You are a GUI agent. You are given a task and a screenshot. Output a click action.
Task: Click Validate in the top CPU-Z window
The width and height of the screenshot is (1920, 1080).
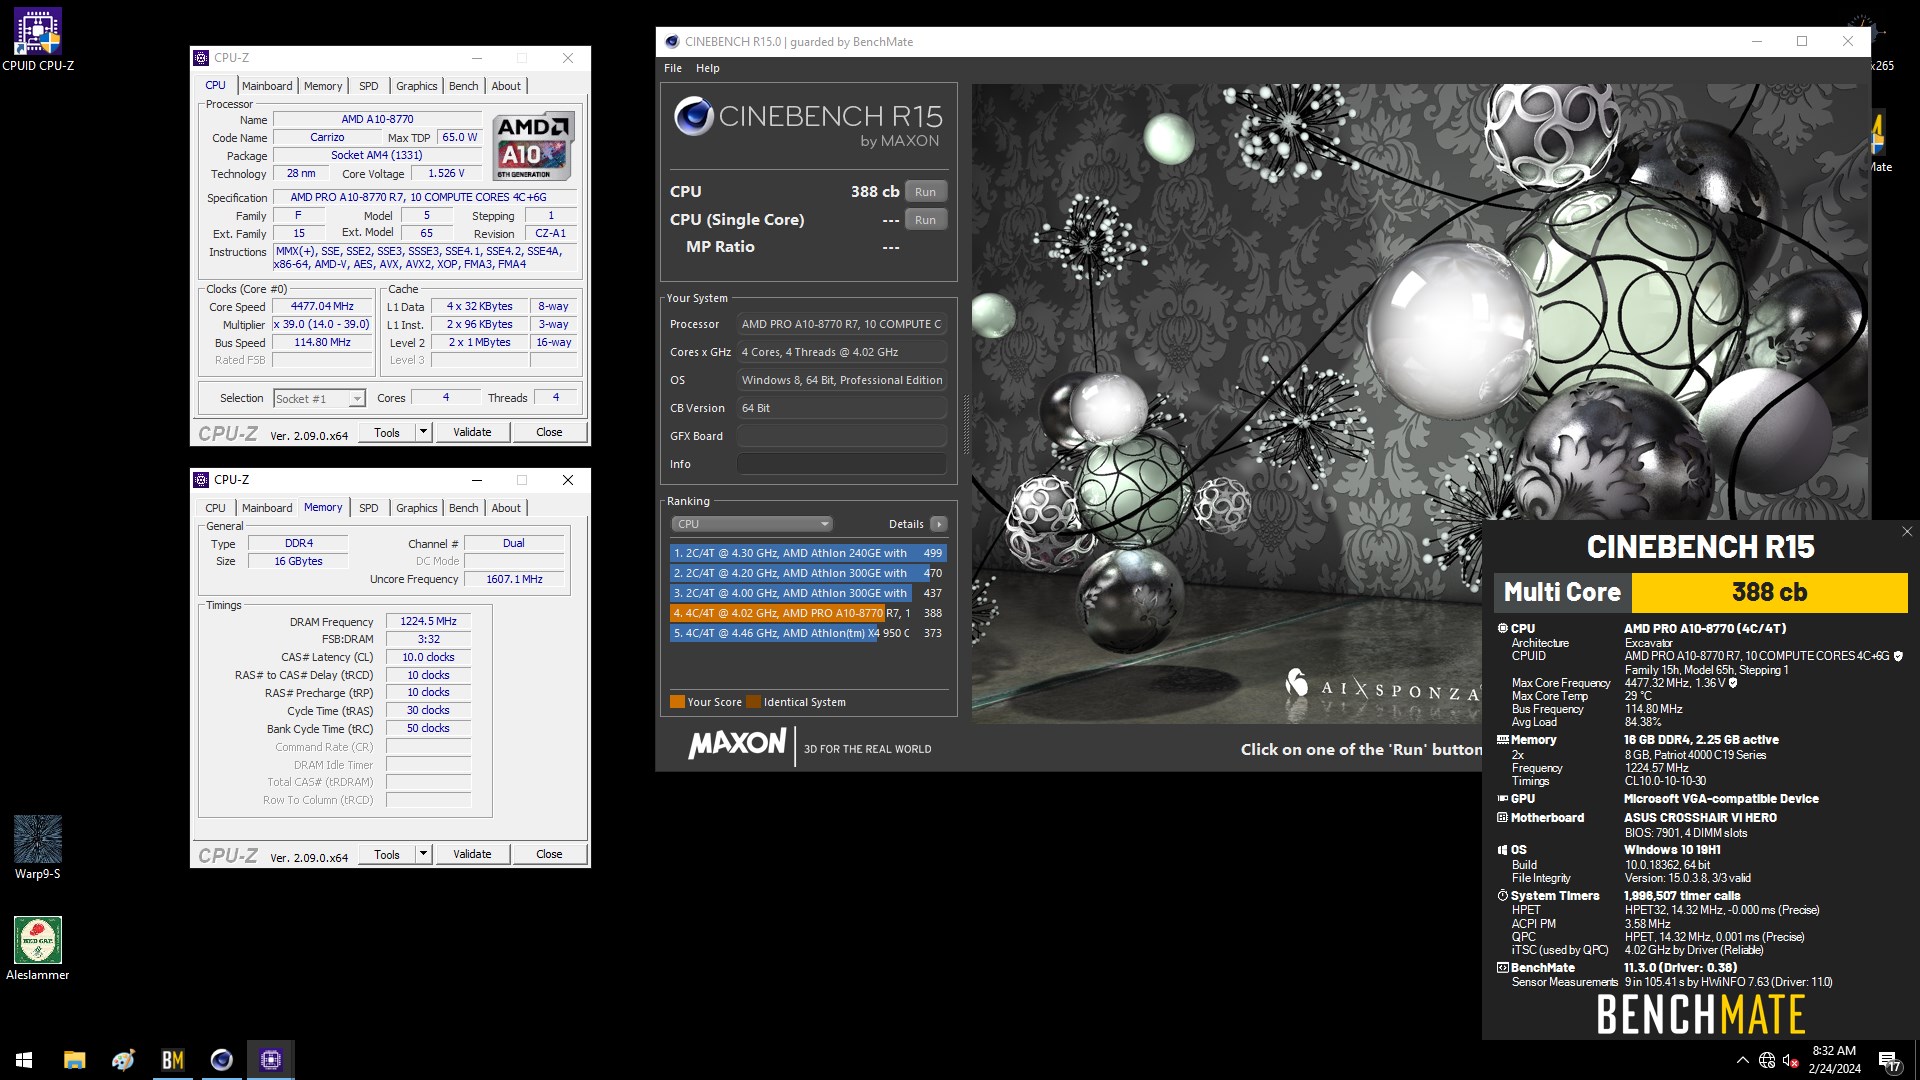coord(472,432)
